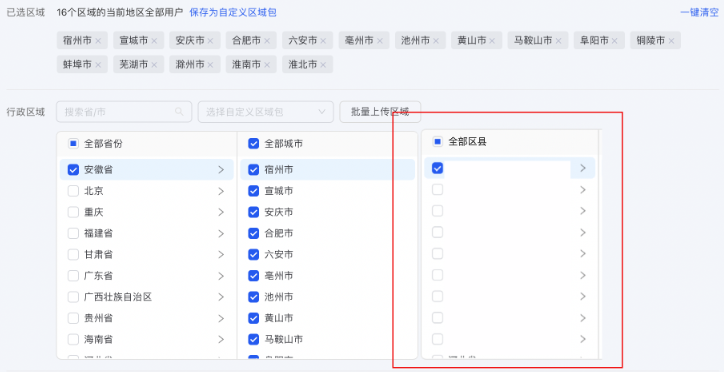Remove 铜陵市 from selected regions

pyautogui.click(x=671, y=41)
